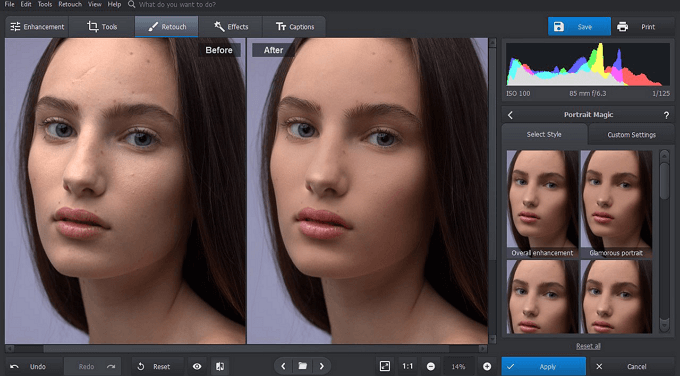
Task: Select the bottom-left unlabeled style thumbnail
Action: 542,297
